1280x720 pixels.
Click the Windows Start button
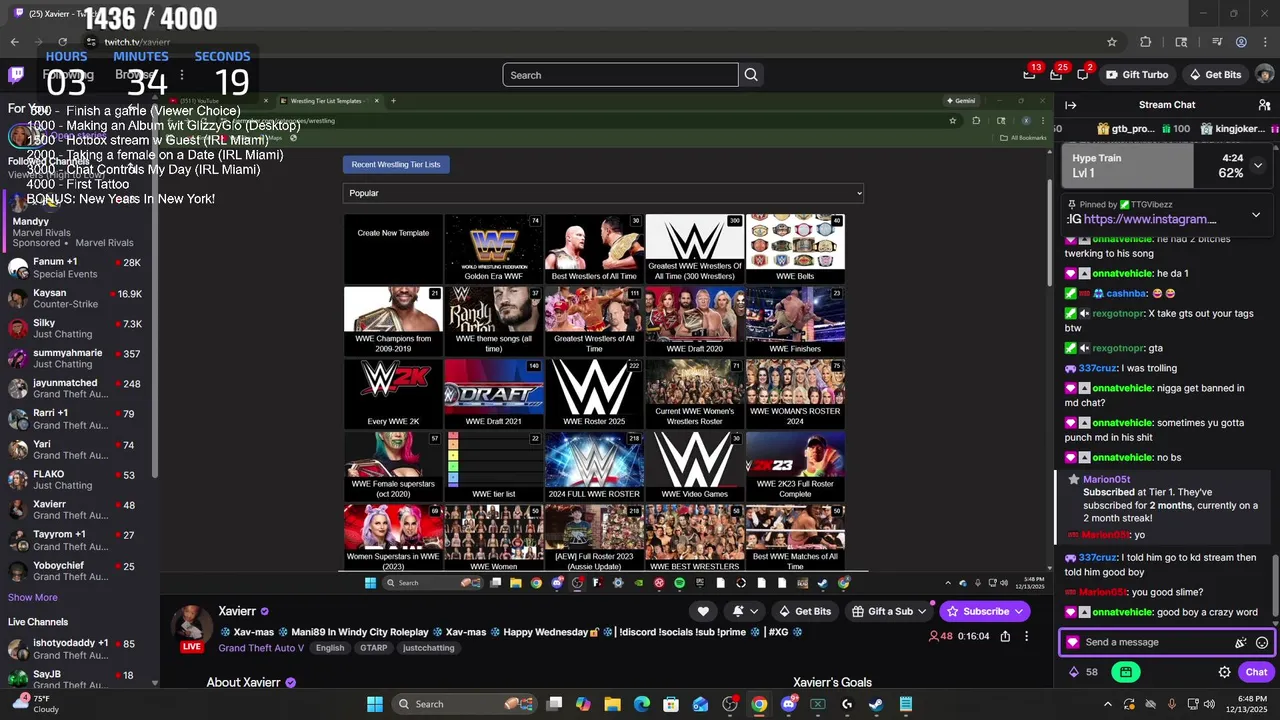tap(374, 704)
